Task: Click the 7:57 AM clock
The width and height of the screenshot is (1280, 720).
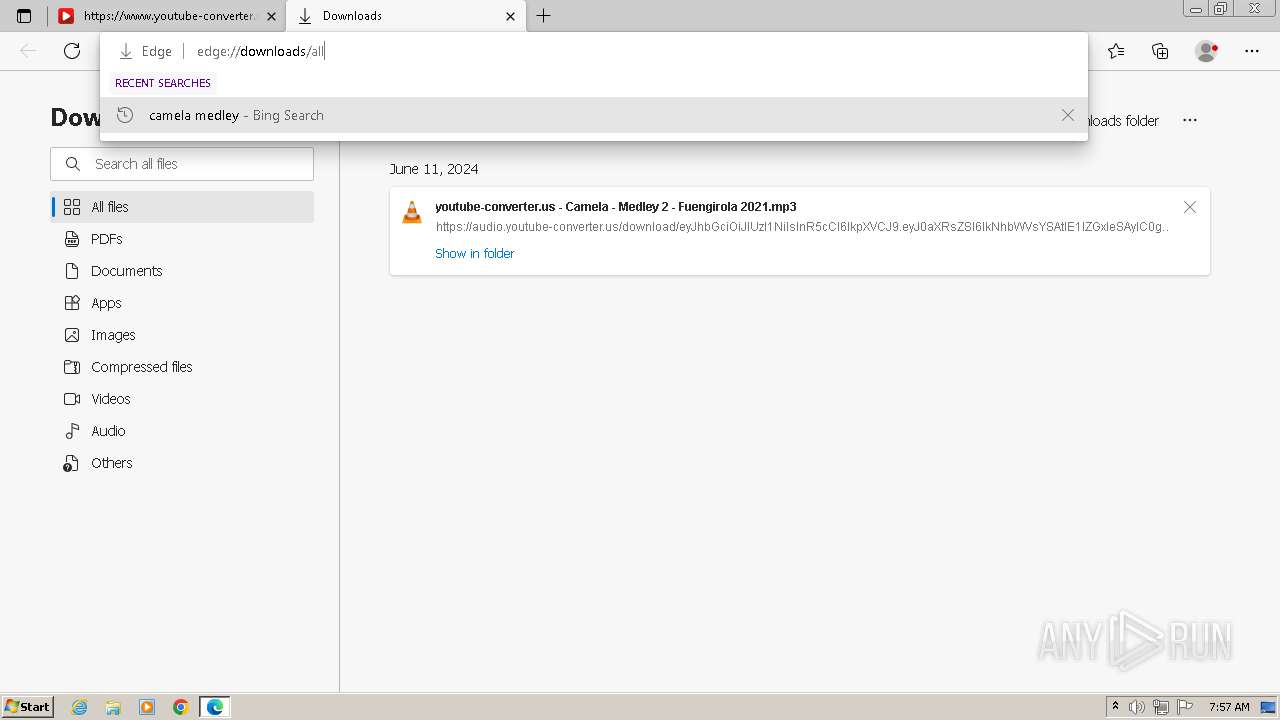Action: [1229, 707]
